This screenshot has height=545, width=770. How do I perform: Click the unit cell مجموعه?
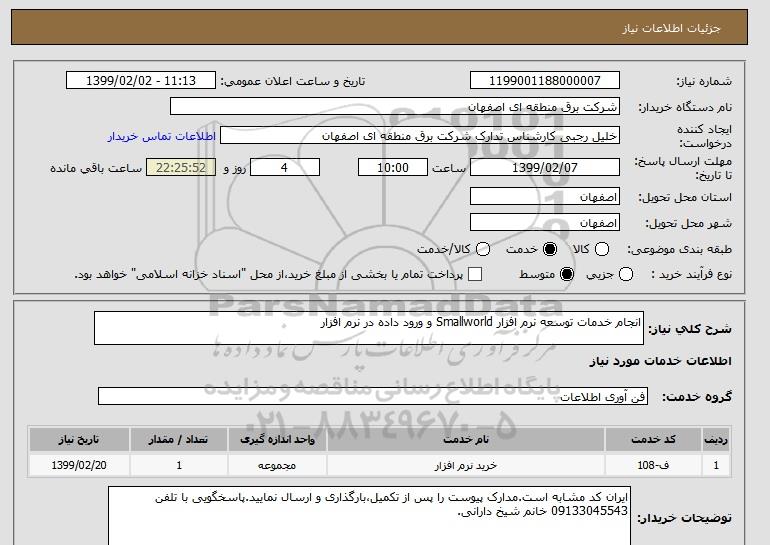(x=277, y=465)
